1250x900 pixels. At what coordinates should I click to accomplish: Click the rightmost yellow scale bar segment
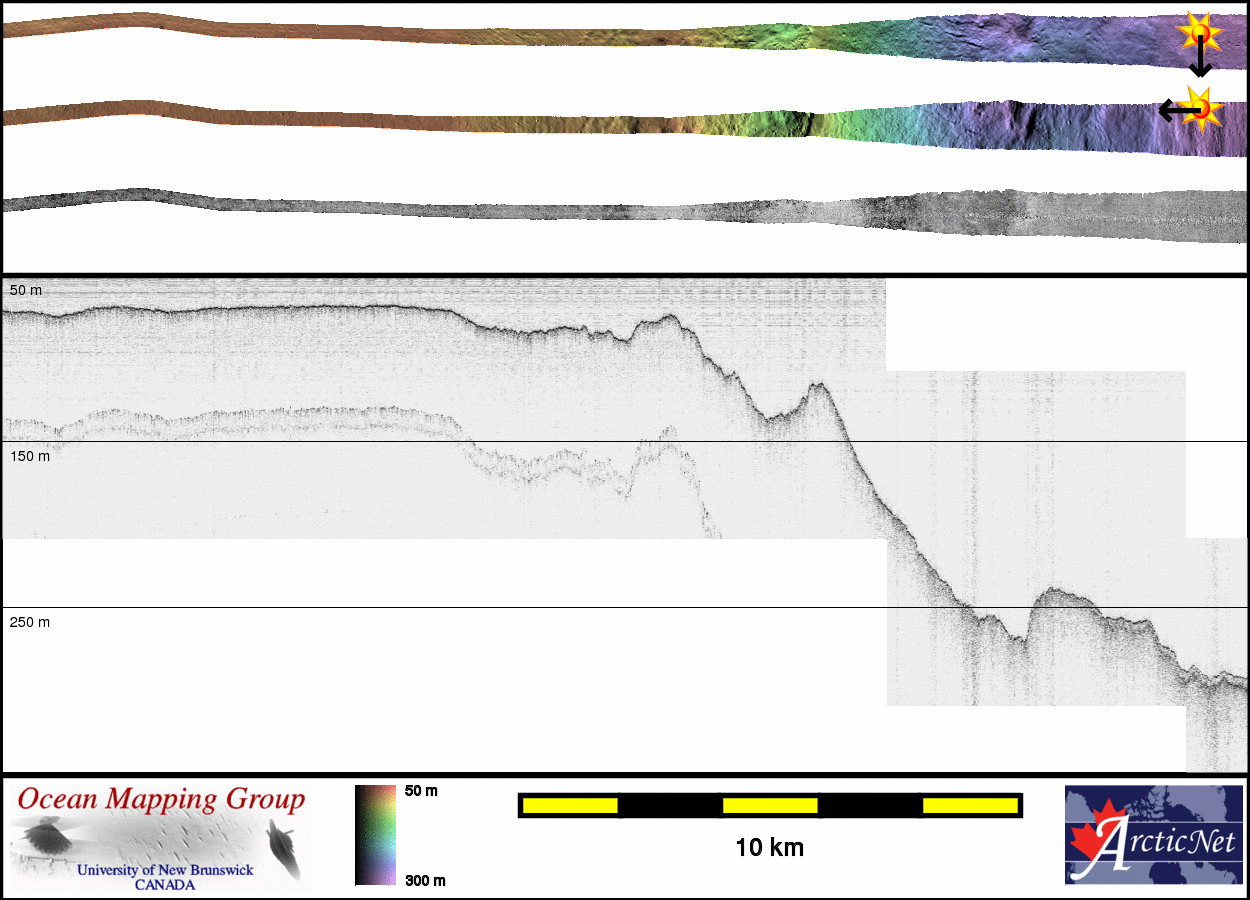(x=970, y=805)
